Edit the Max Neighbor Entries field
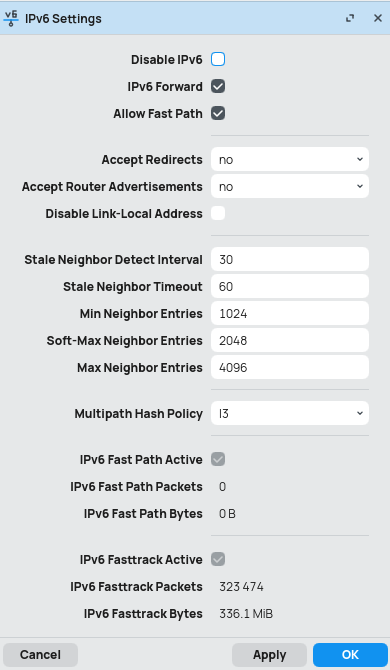Screen dimensions: 390x670 (x=290, y=367)
